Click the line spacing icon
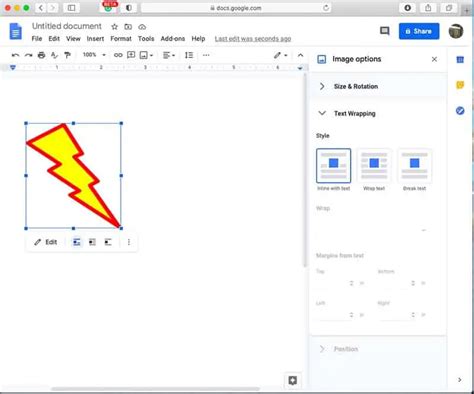The width and height of the screenshot is (474, 394). point(189,55)
